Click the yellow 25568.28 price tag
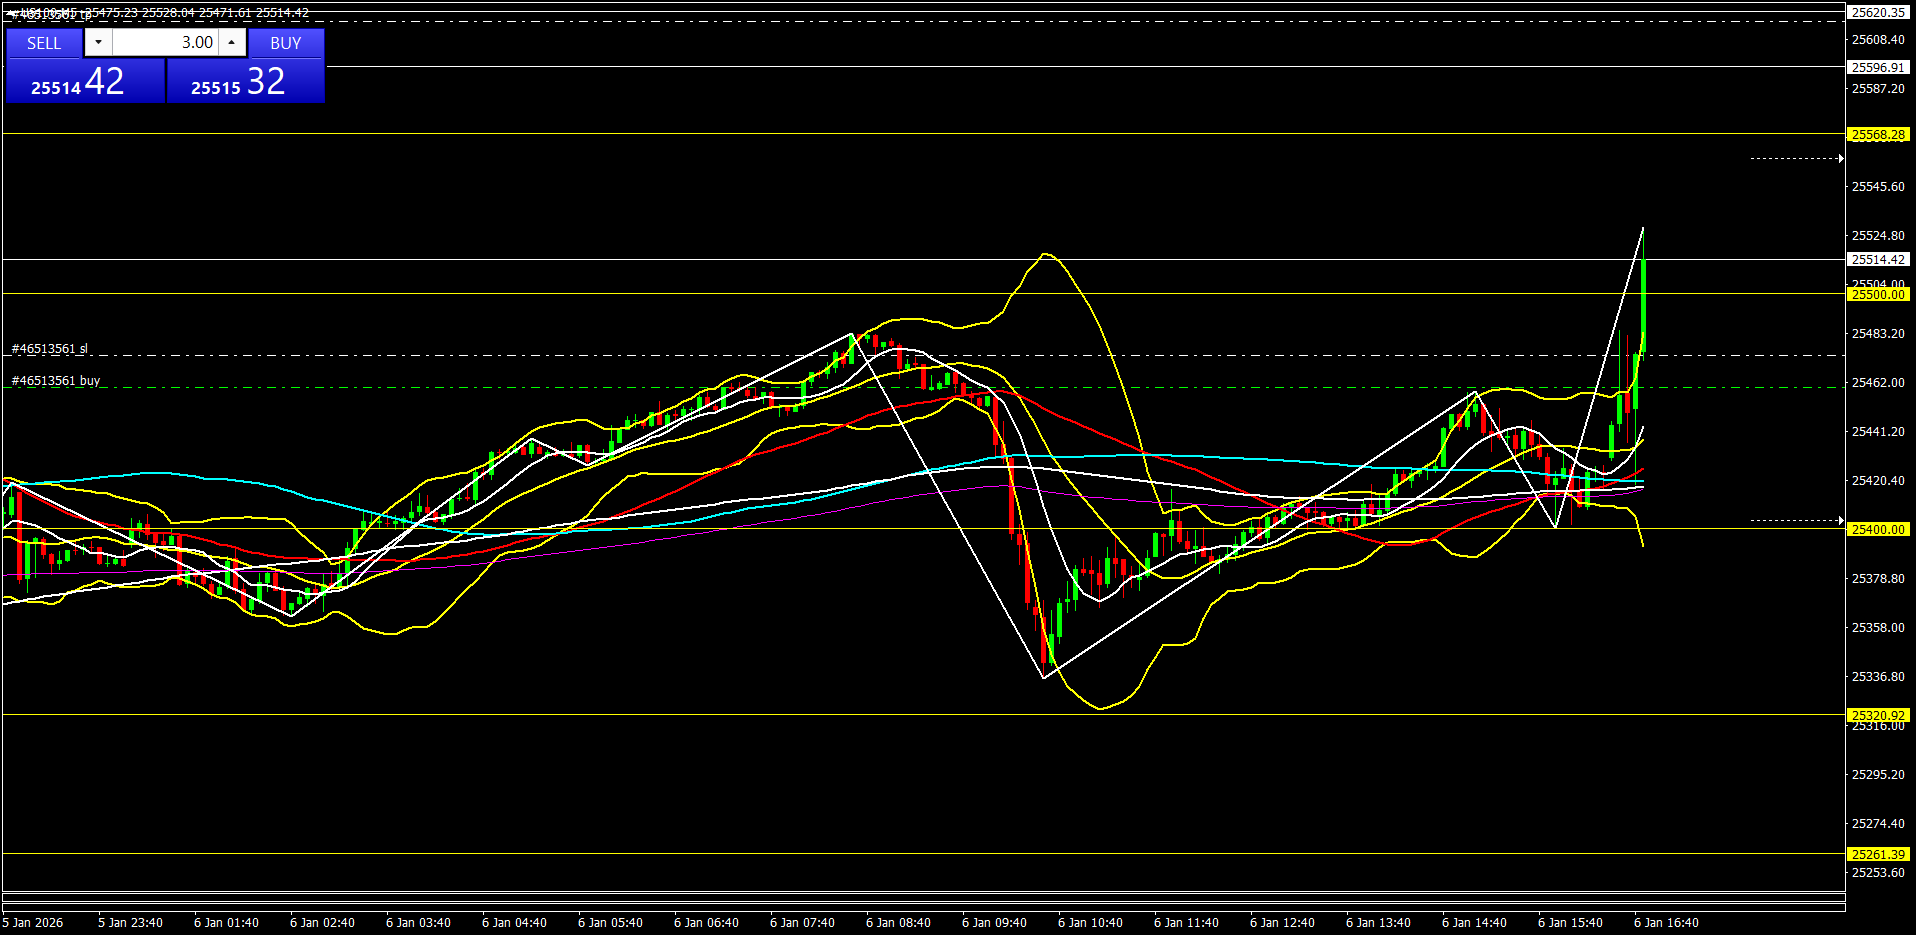This screenshot has height=935, width=1916. point(1877,135)
